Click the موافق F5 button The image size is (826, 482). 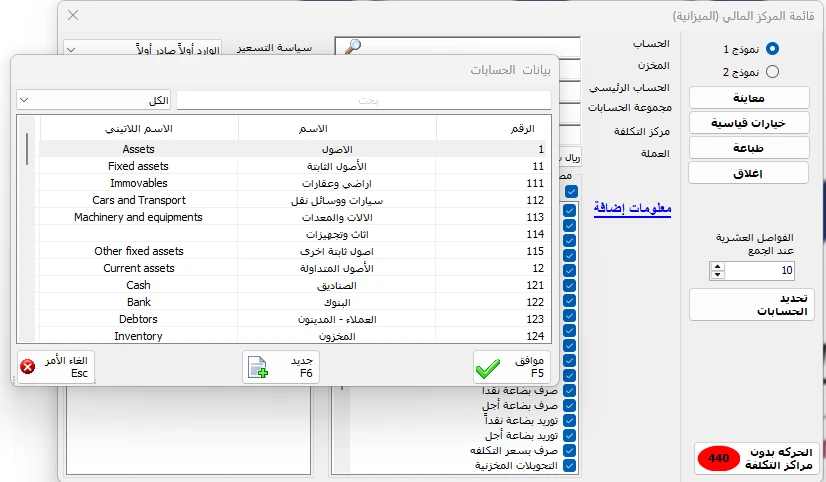pyautogui.click(x=512, y=367)
